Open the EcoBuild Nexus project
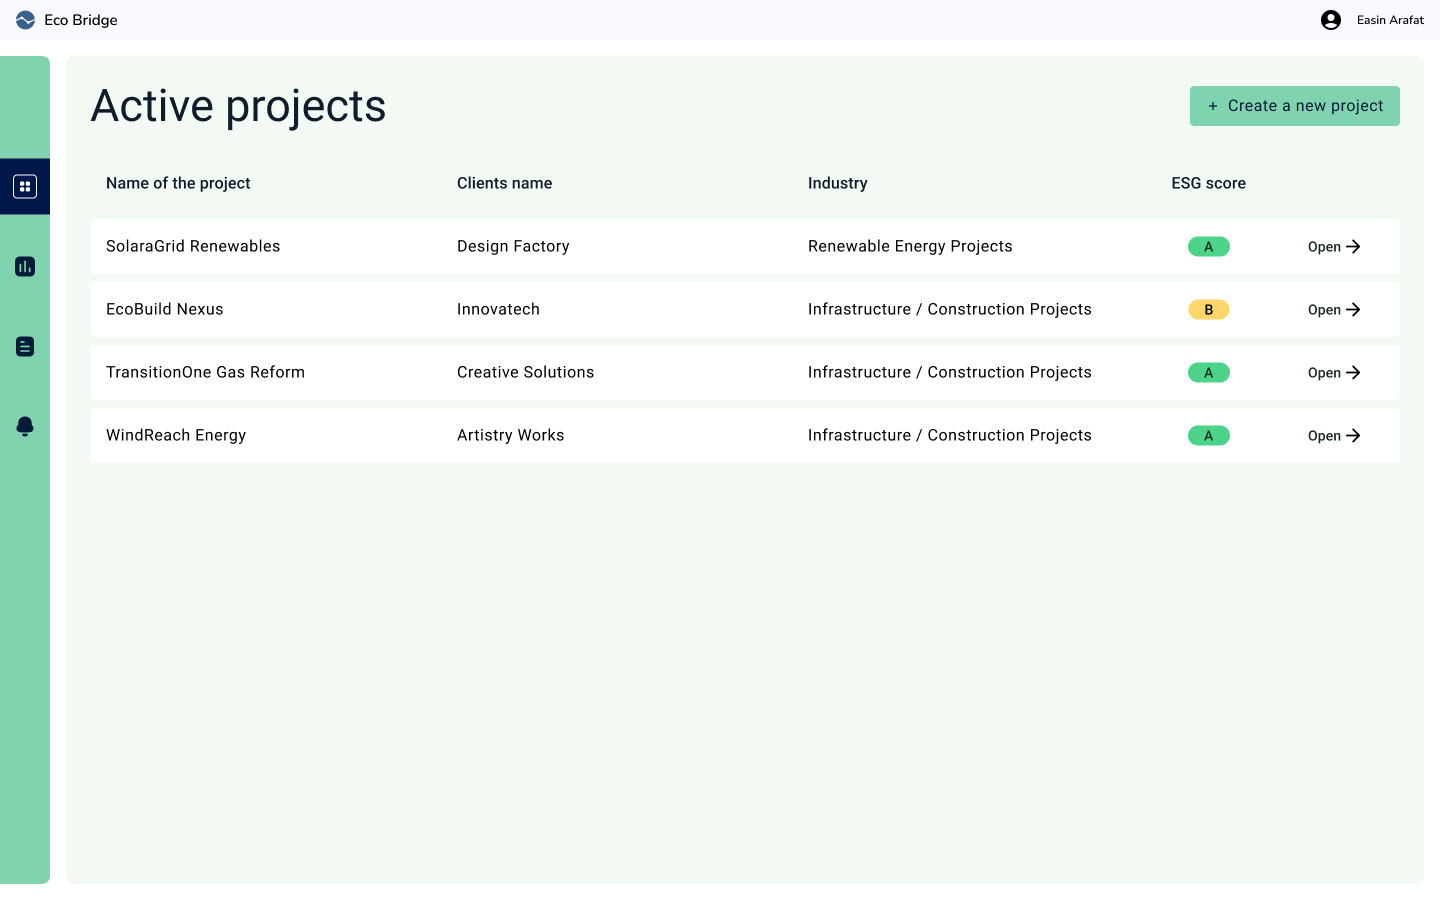Screen dimensions: 1440x900 pyautogui.click(x=1333, y=310)
